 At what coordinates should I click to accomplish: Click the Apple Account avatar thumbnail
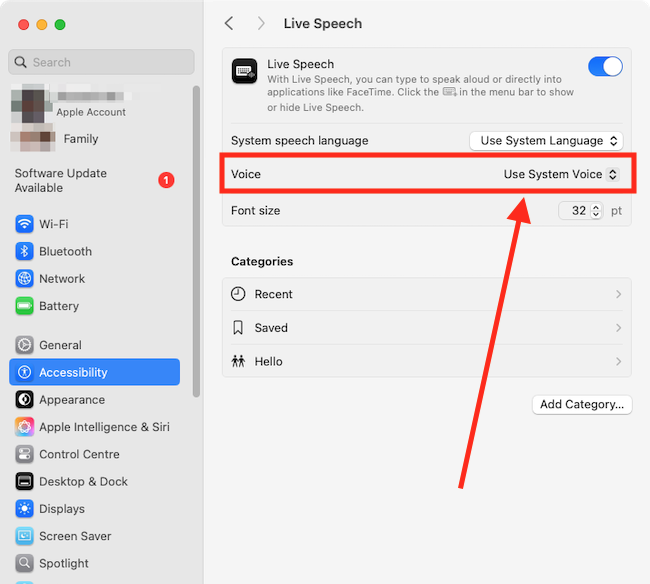click(x=31, y=104)
